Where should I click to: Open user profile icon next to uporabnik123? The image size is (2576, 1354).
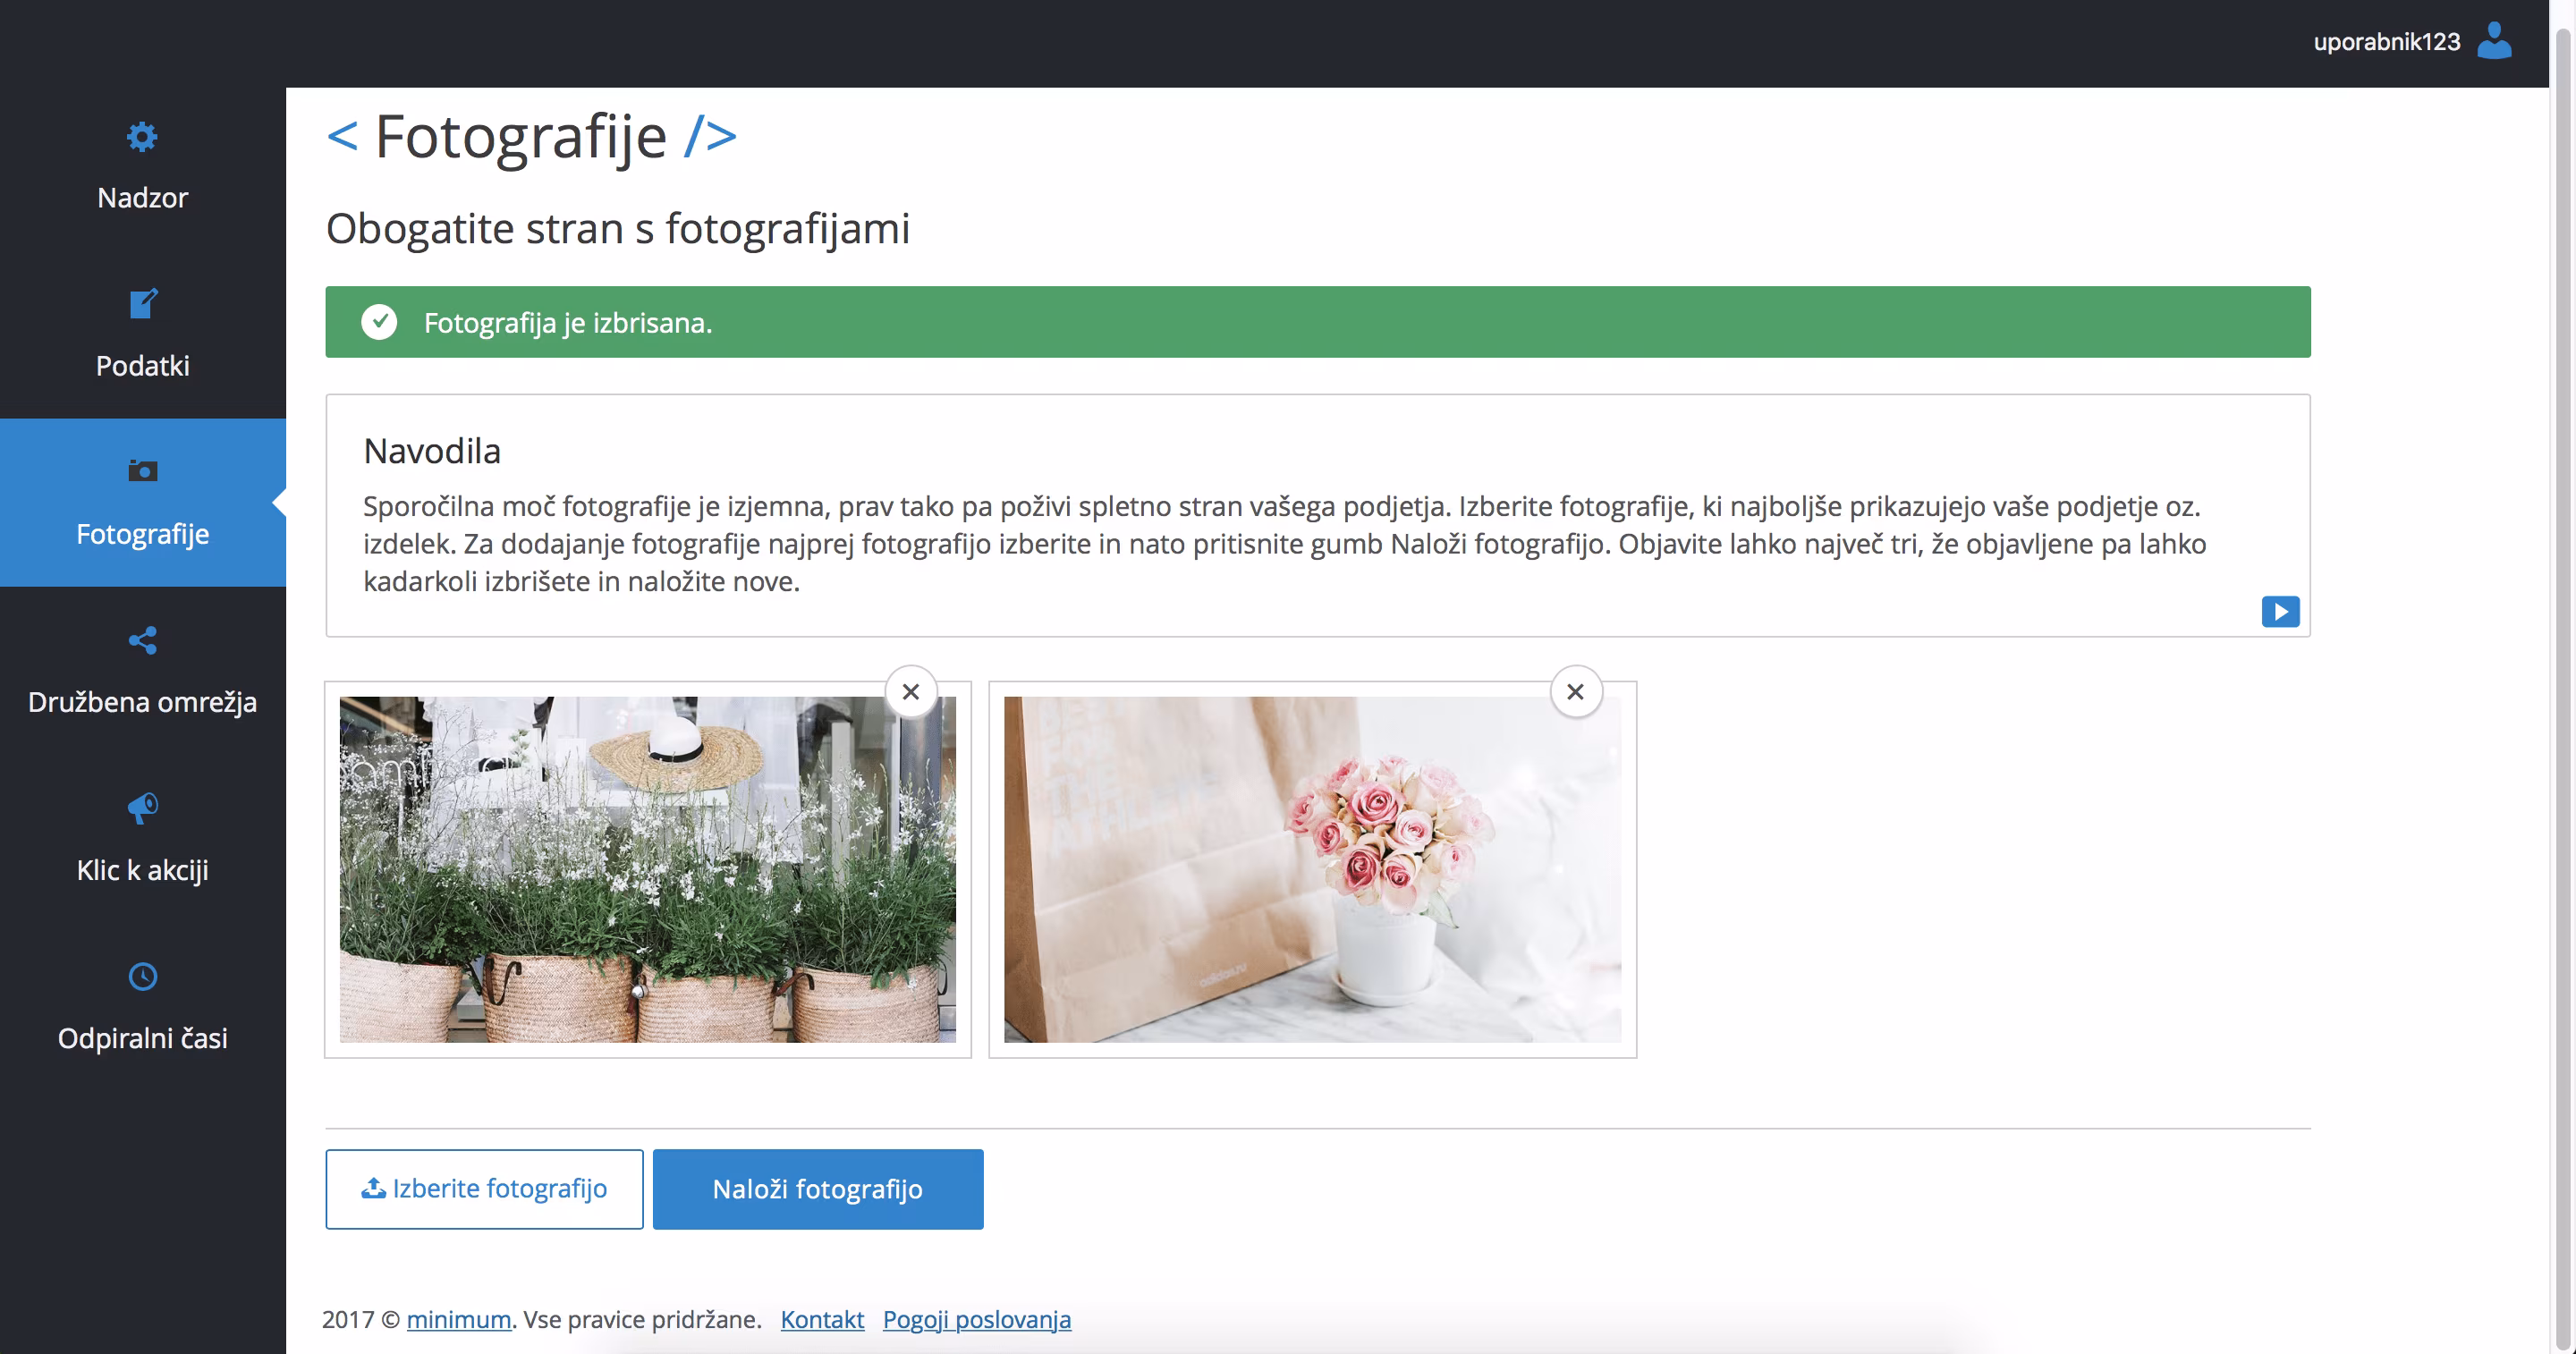point(2494,41)
